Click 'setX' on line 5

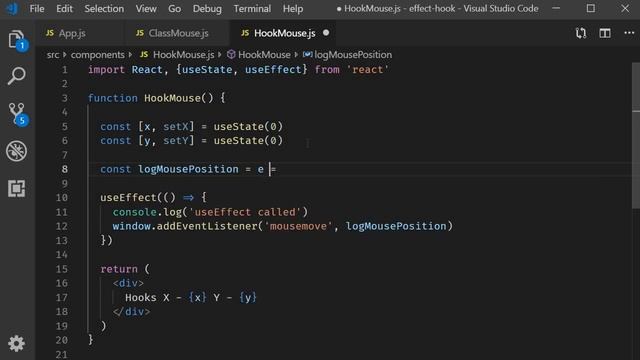tap(176, 127)
